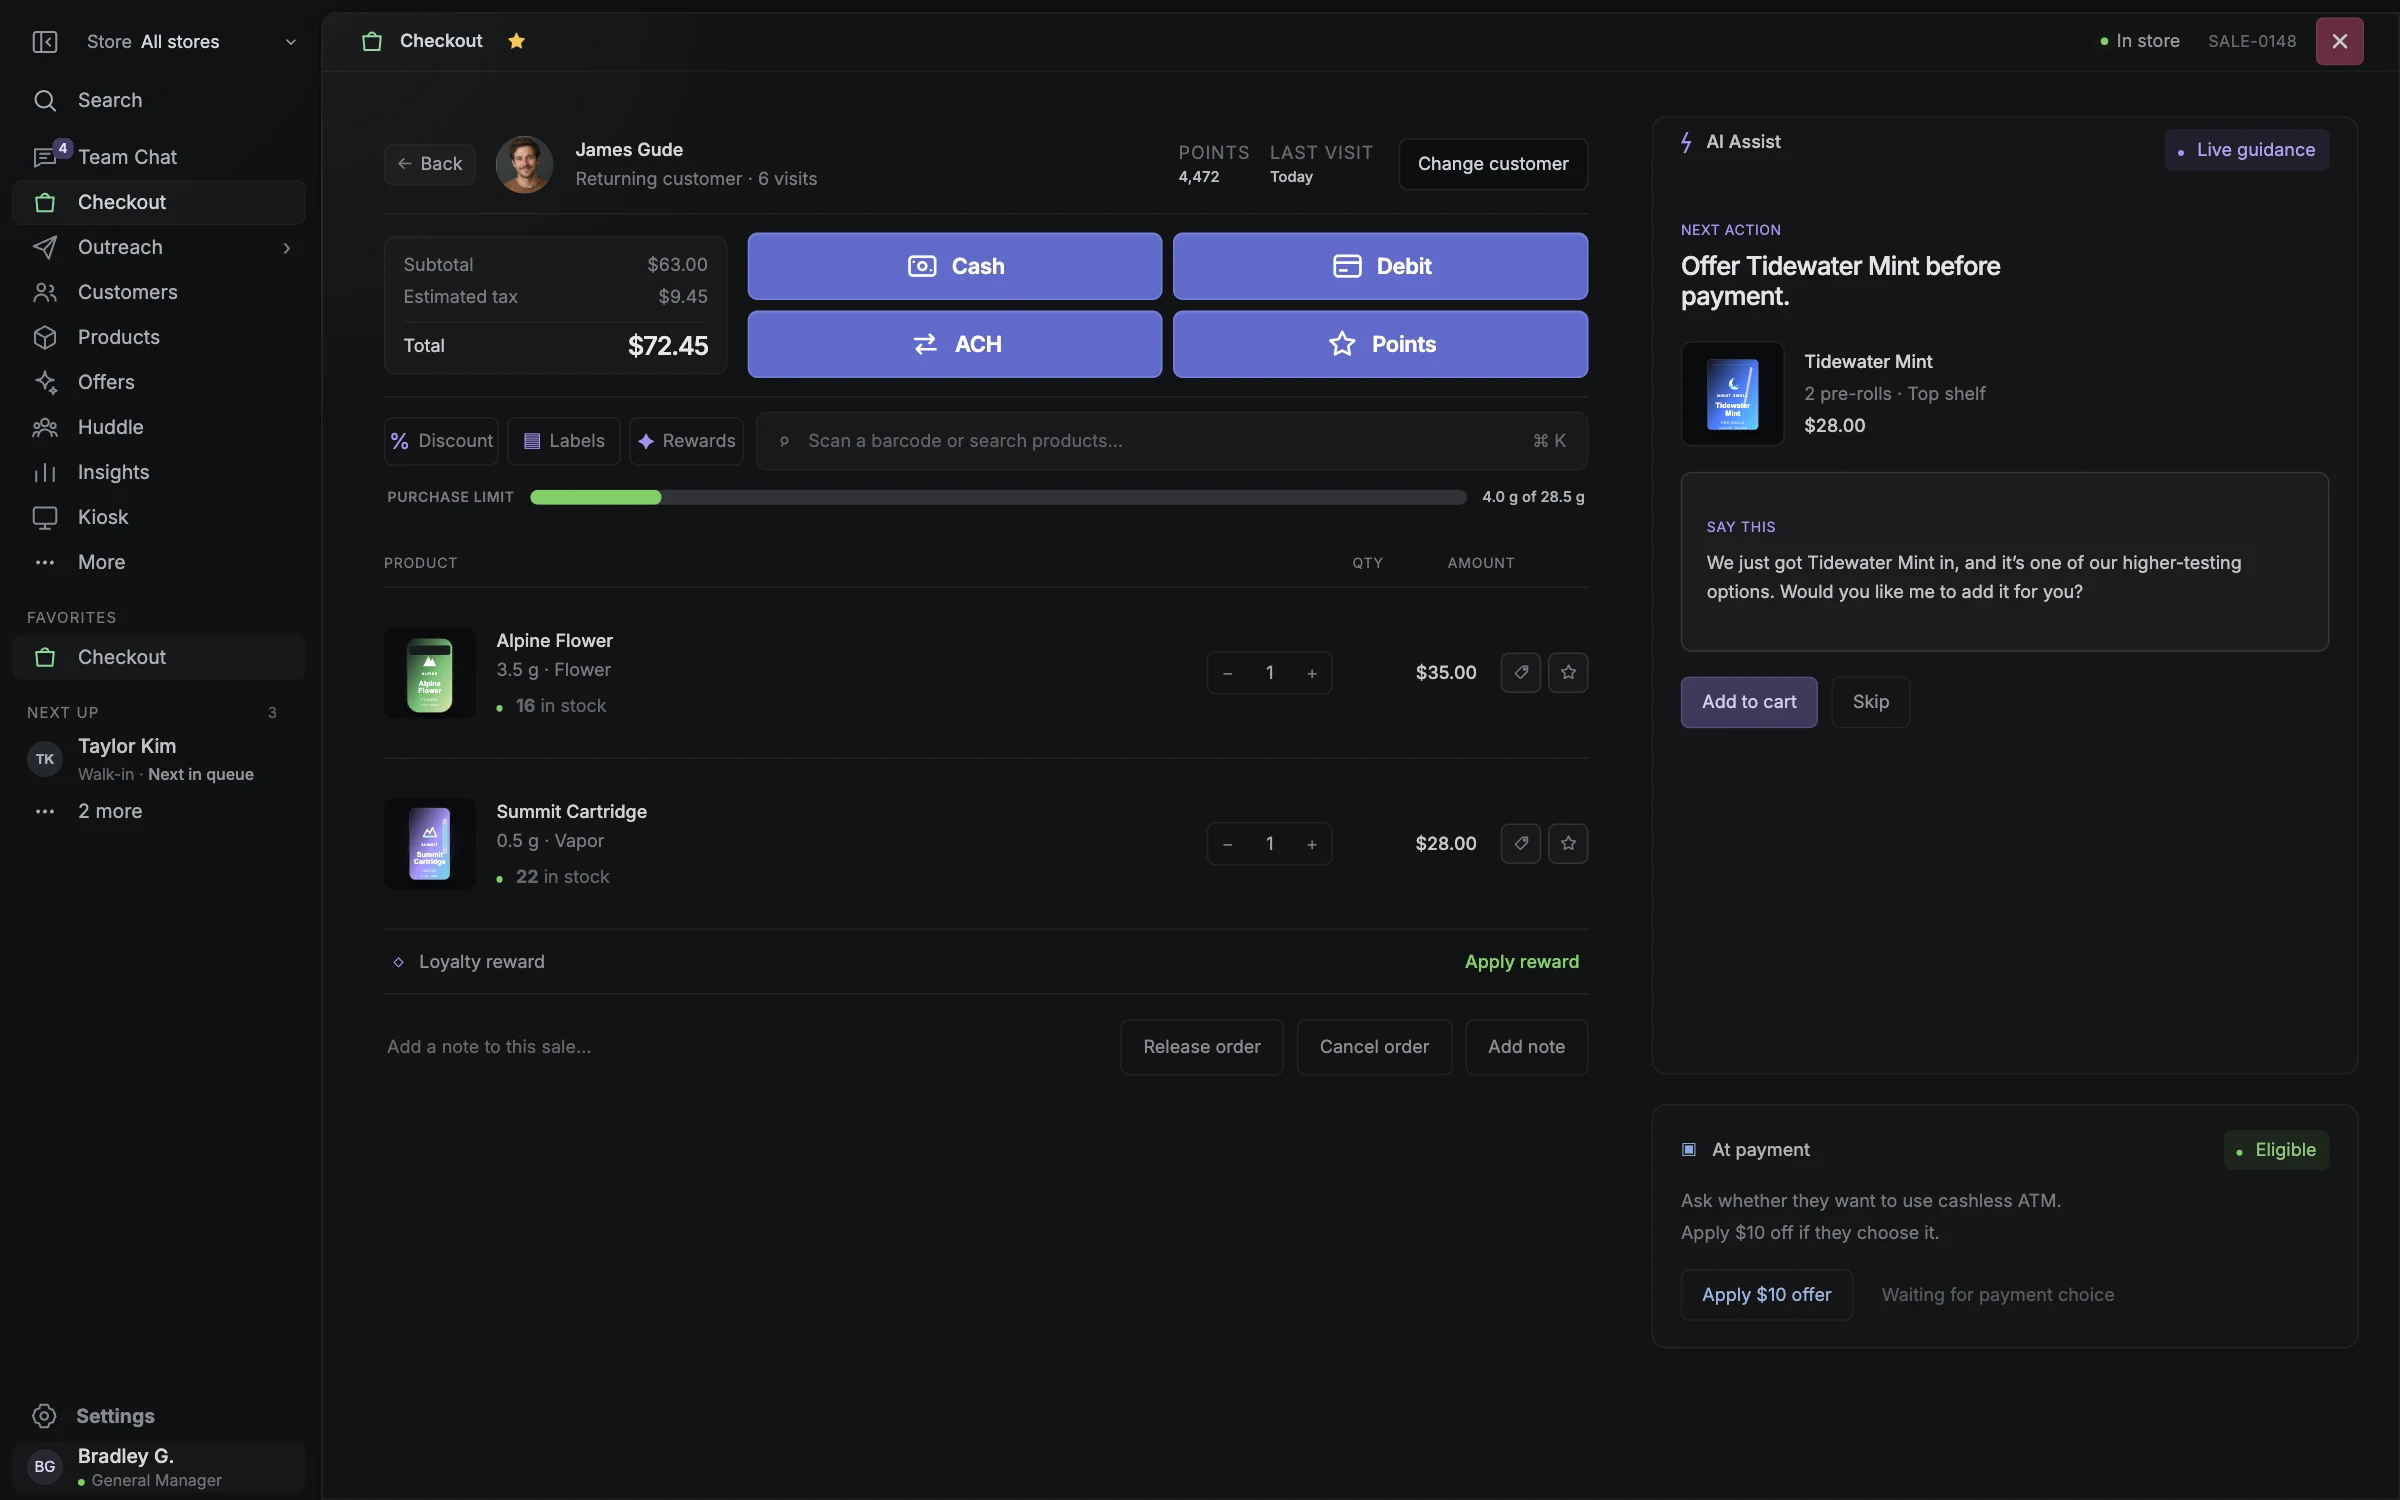Screen dimensions: 2400x1500
Task: Open the Store All stores dropdown
Action: [x=191, y=41]
